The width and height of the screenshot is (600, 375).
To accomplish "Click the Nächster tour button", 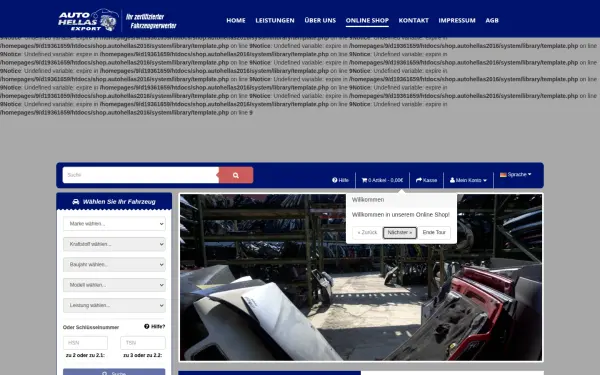I will 400,233.
